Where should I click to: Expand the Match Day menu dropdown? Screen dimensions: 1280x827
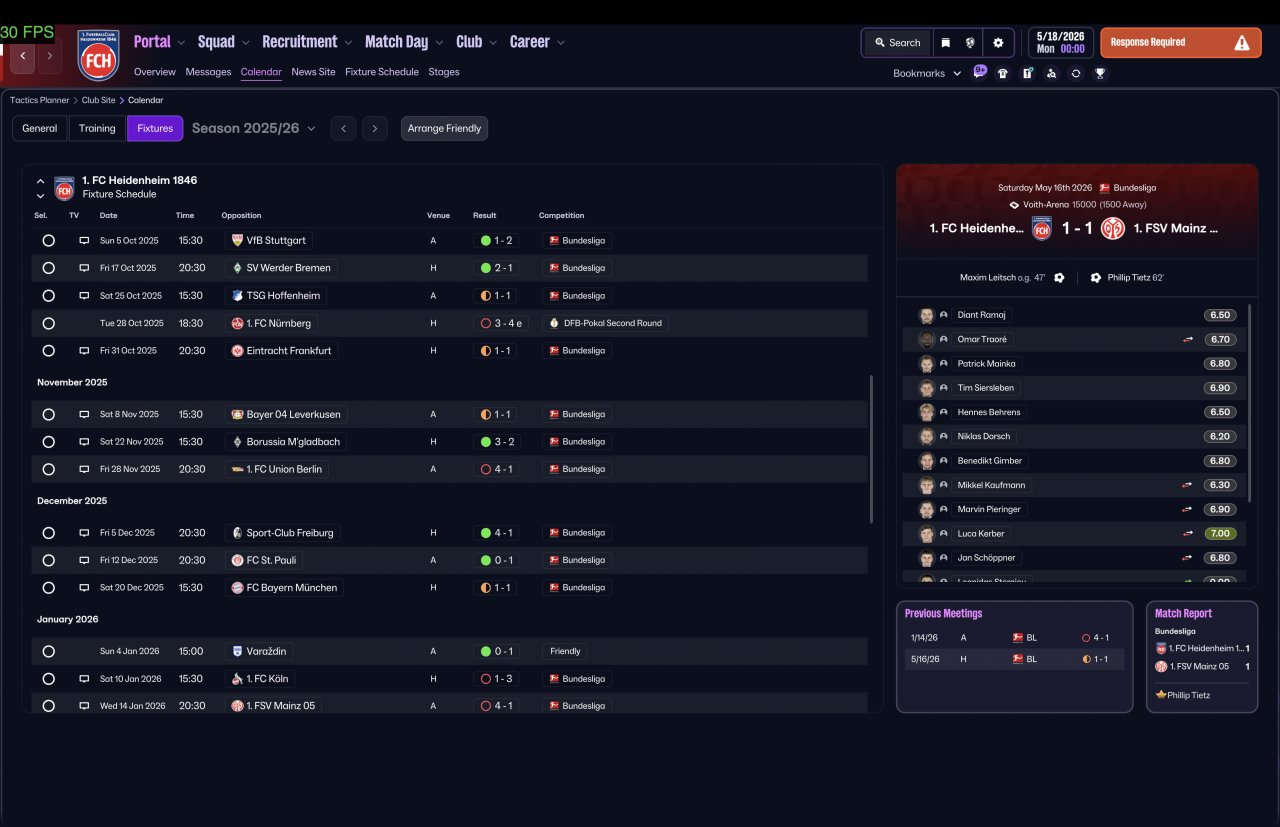point(438,43)
